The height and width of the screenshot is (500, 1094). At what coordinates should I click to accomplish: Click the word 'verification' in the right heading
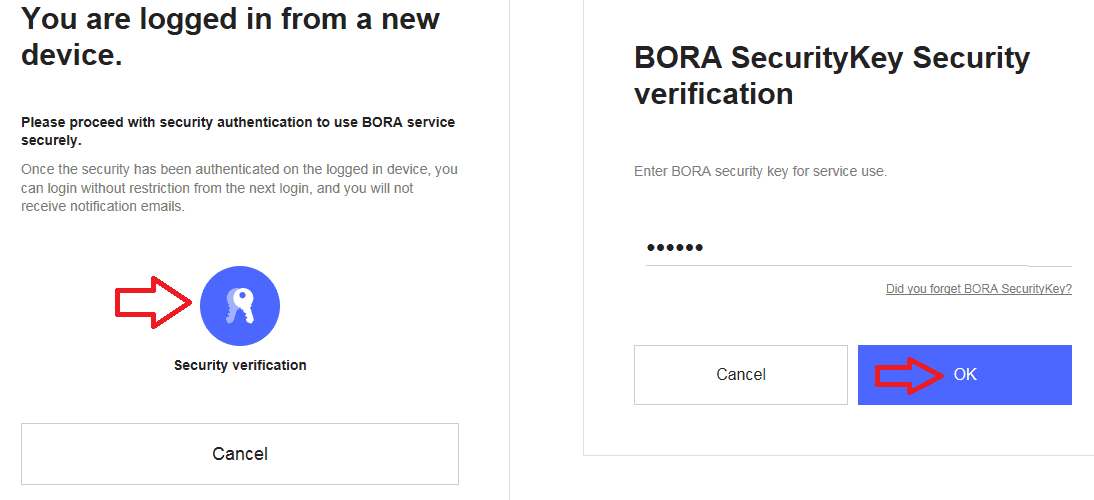[713, 93]
